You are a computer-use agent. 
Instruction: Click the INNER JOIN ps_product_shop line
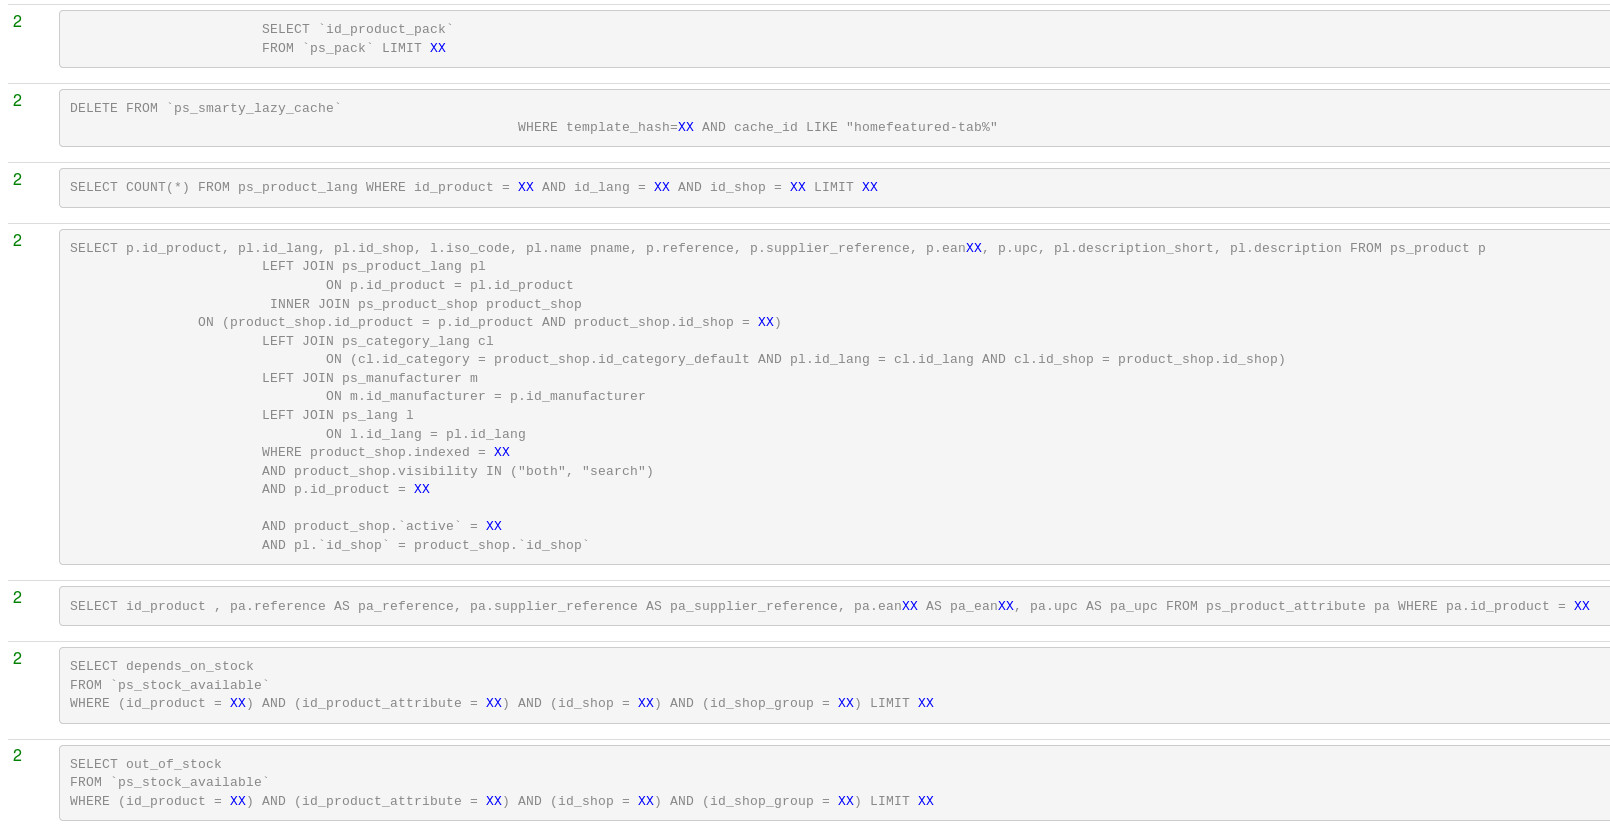click(x=425, y=304)
